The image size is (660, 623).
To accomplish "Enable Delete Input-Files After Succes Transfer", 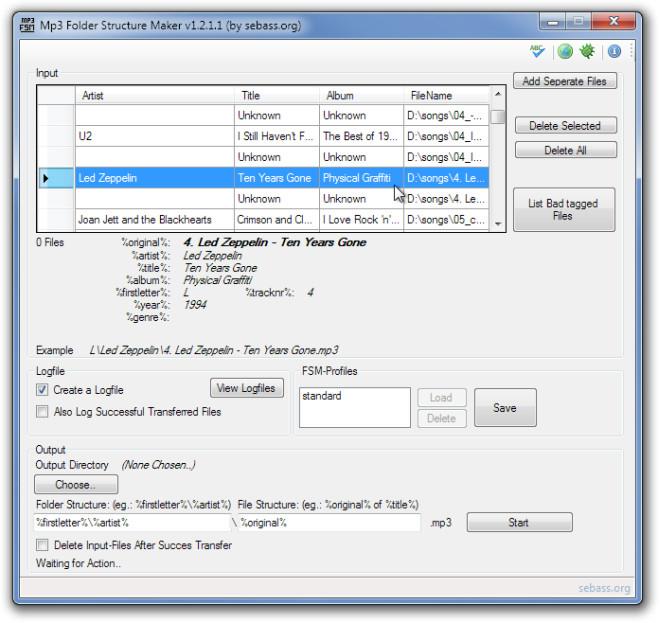I will pos(42,545).
